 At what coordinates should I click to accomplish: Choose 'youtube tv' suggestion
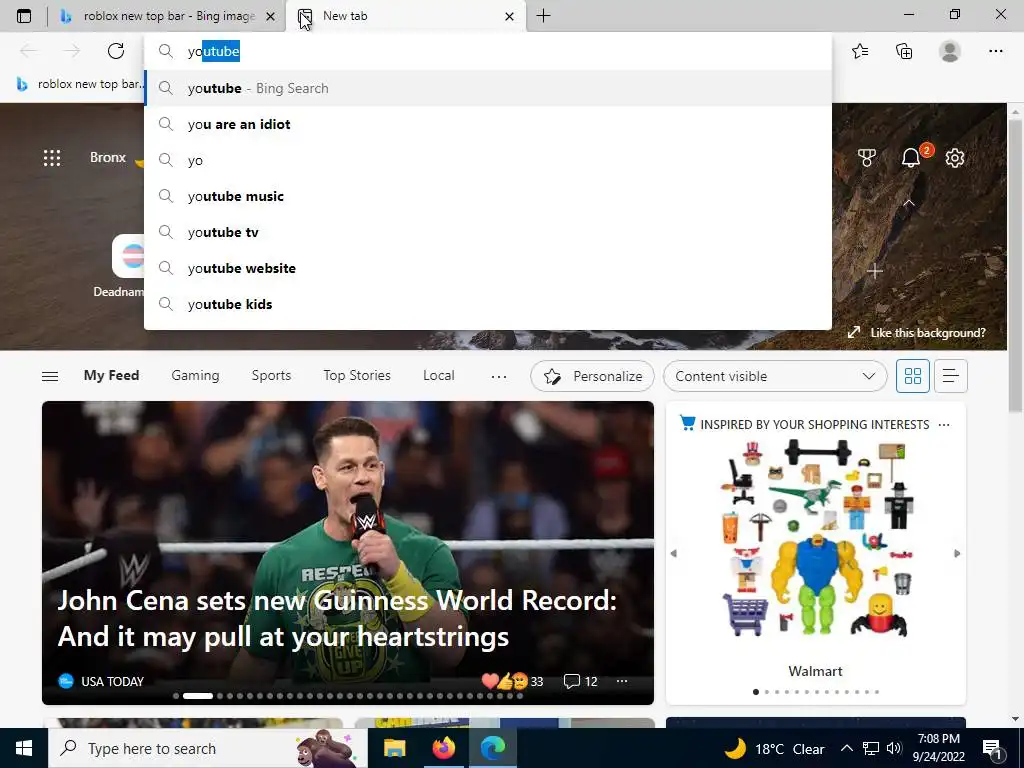[x=488, y=232]
